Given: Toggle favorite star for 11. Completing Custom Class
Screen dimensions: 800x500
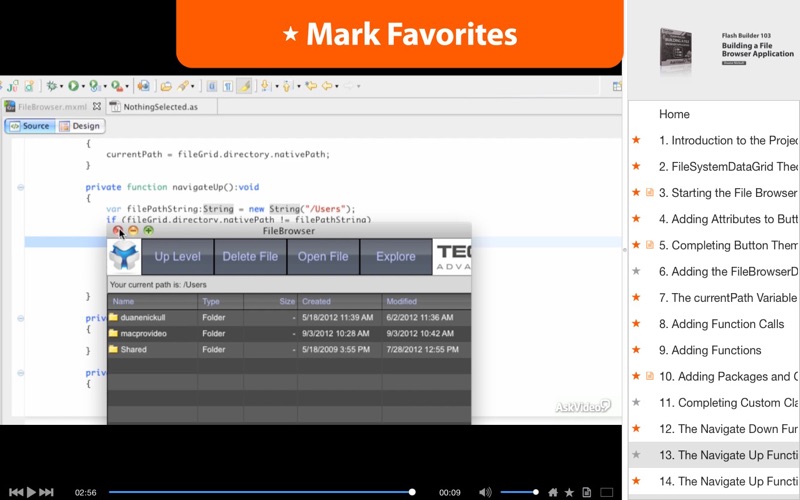Looking at the screenshot, I should pos(636,402).
